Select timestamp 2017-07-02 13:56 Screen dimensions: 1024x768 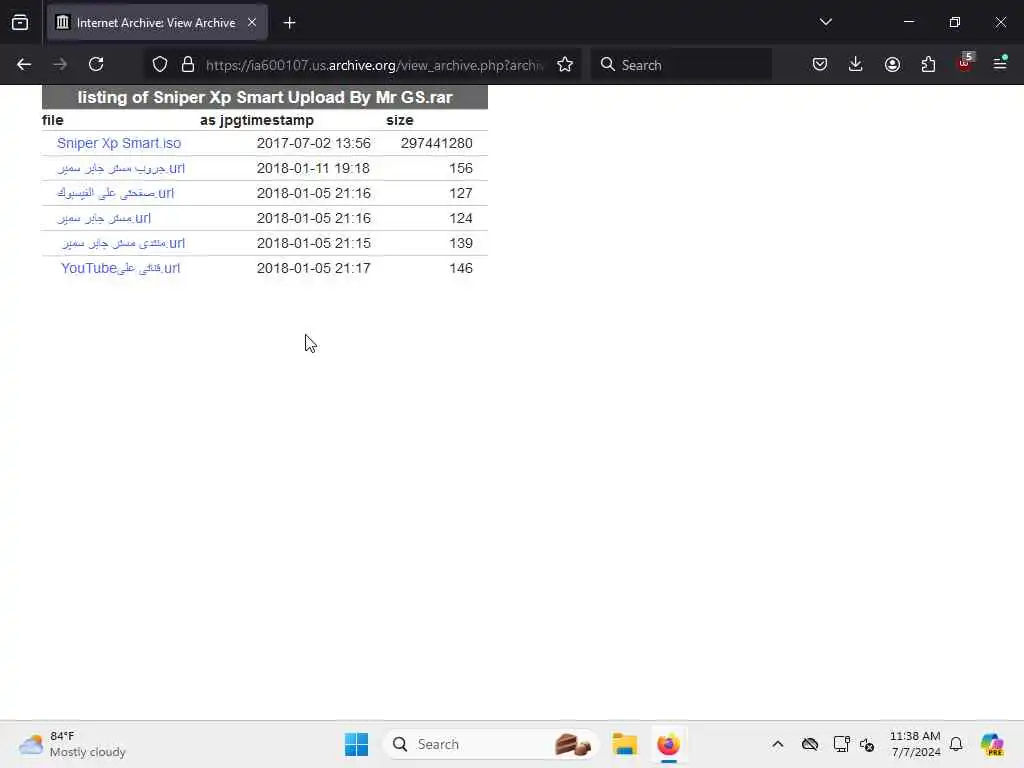tap(313, 143)
